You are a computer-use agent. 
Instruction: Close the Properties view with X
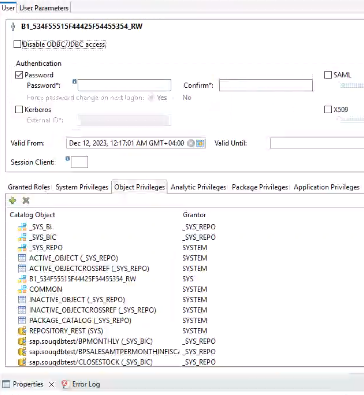coord(51,384)
